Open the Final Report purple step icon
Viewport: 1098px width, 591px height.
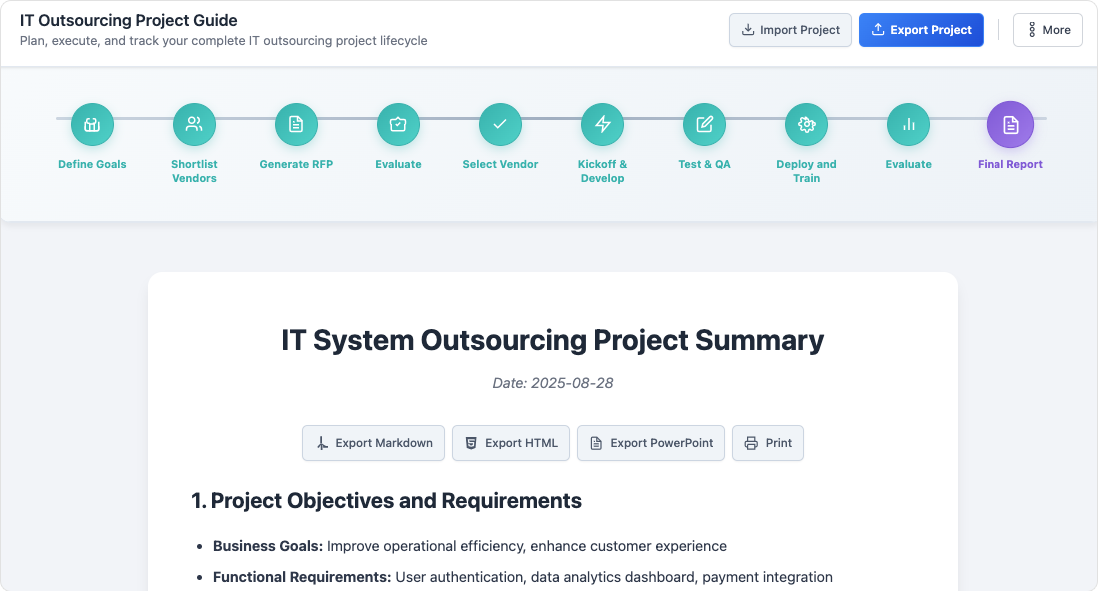1010,125
